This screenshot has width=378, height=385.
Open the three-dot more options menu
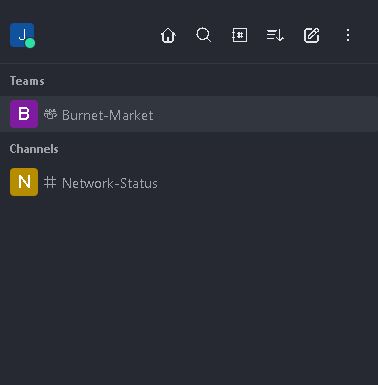tap(348, 35)
